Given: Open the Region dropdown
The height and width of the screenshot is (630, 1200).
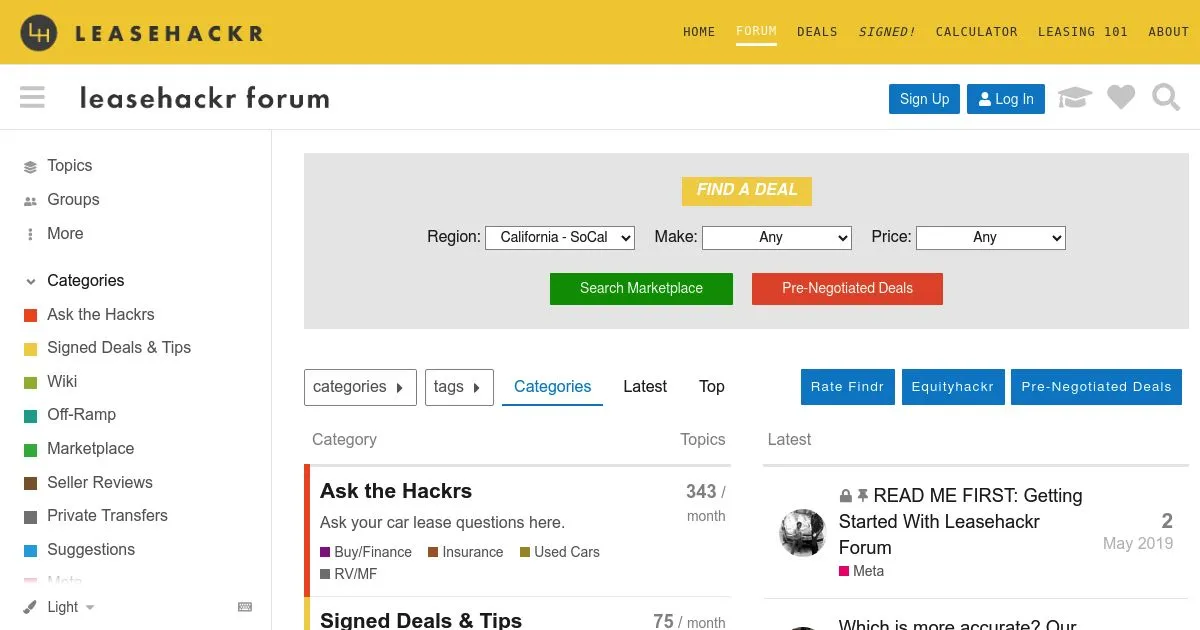Looking at the screenshot, I should [x=560, y=237].
